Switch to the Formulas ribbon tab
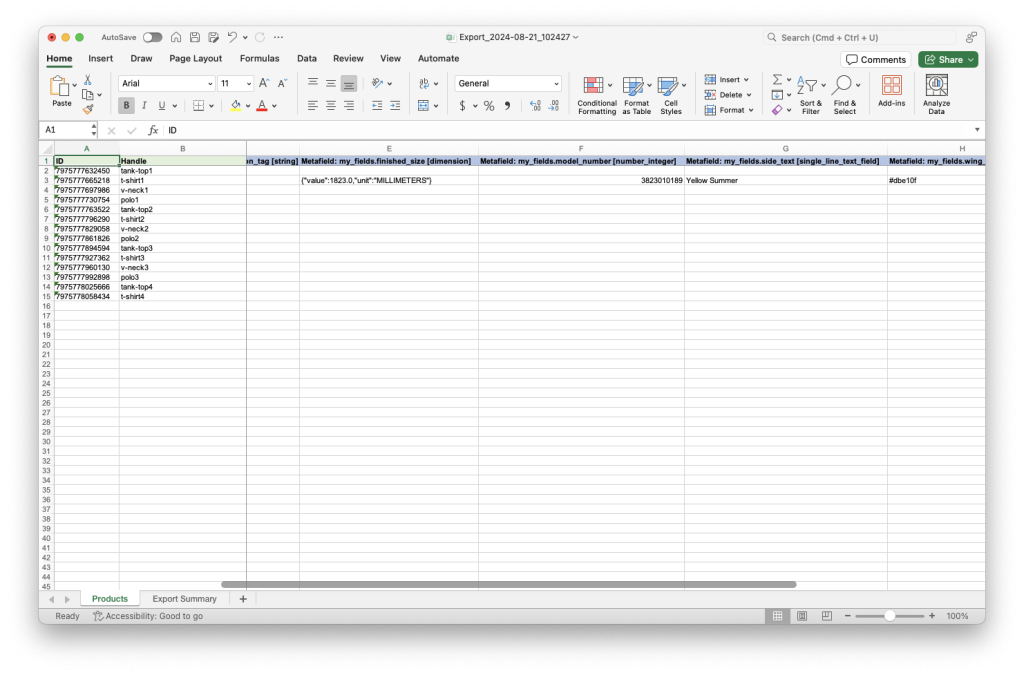Screen dimensions: 1024x675 pos(259,58)
